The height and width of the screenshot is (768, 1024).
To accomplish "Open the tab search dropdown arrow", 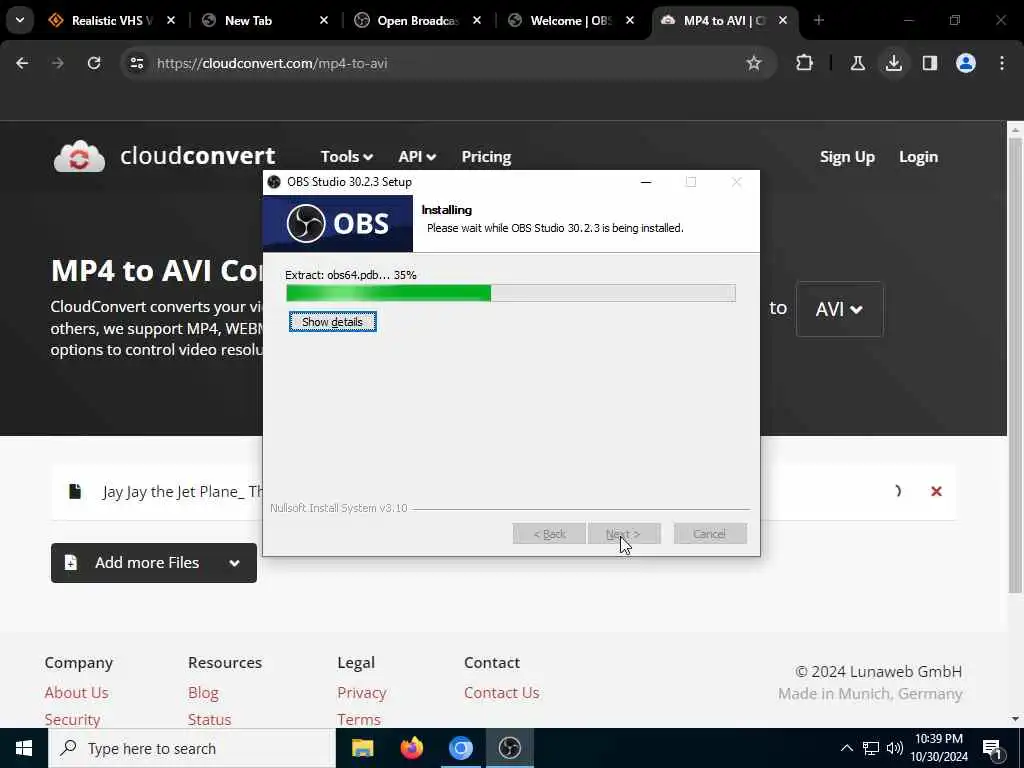I will 20,20.
